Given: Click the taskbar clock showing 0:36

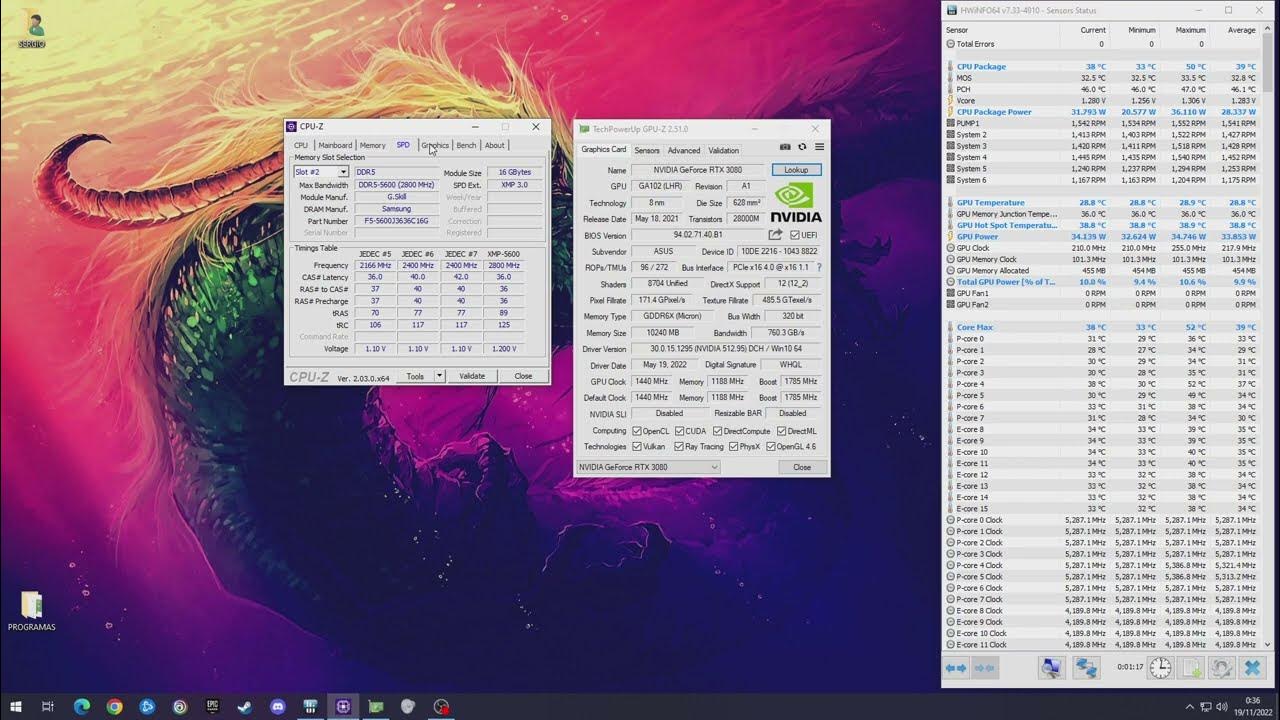Looking at the screenshot, I should 1253,706.
